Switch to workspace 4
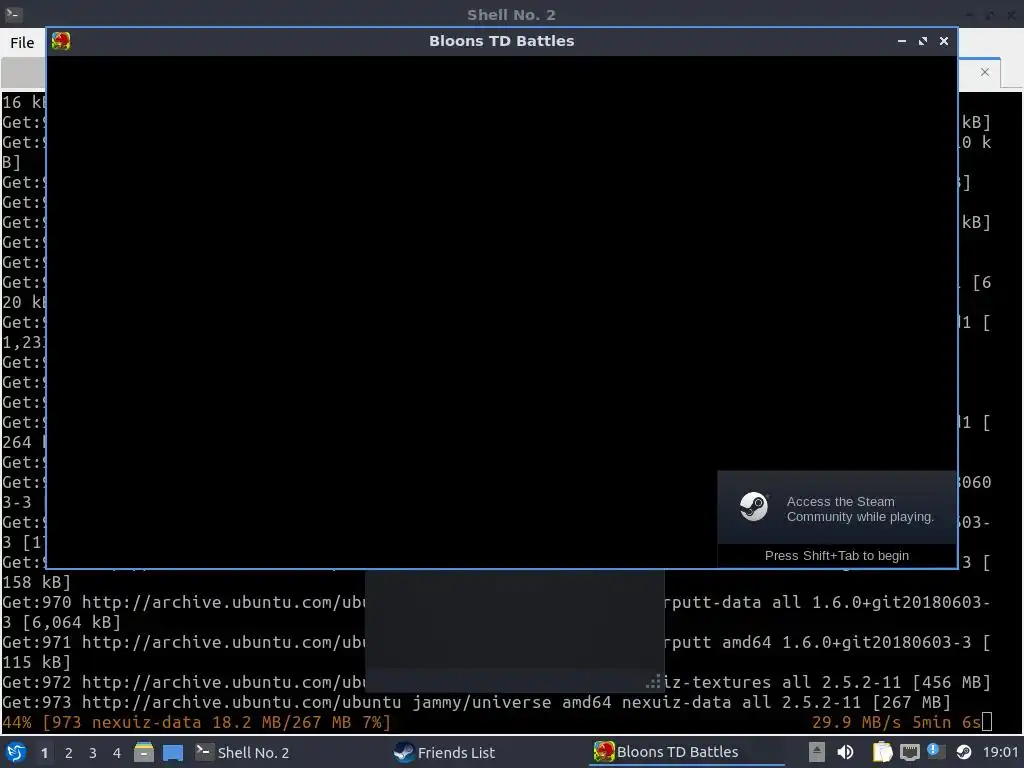Viewport: 1024px width, 768px height. tap(117, 753)
